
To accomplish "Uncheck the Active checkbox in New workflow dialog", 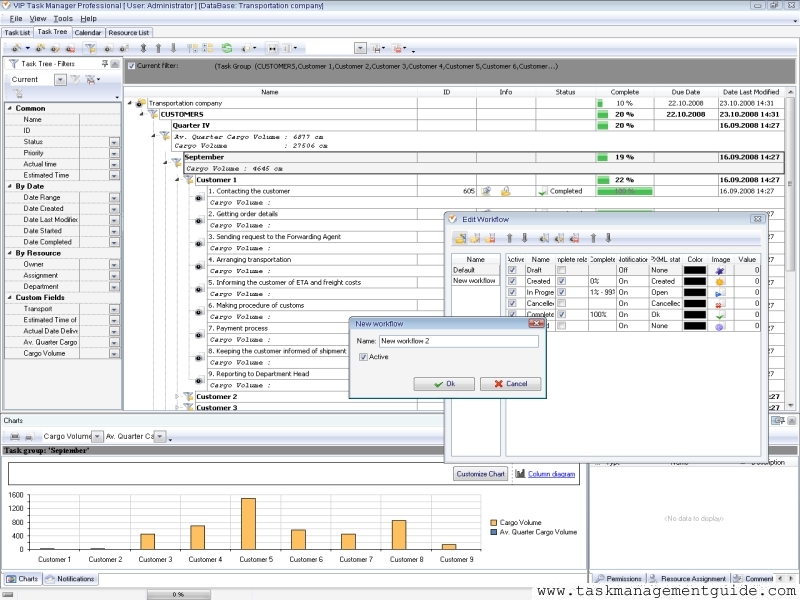I will pyautogui.click(x=364, y=357).
